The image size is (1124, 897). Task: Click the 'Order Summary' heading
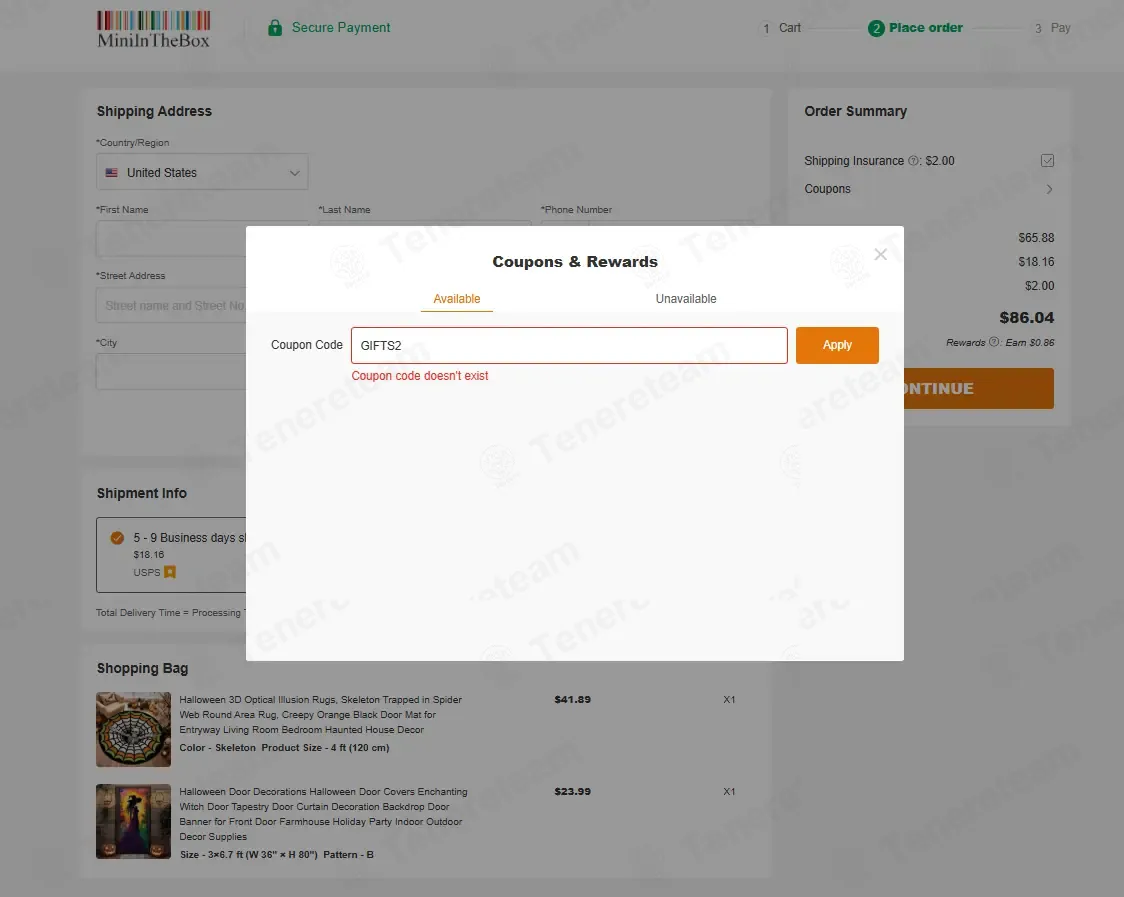pos(855,111)
